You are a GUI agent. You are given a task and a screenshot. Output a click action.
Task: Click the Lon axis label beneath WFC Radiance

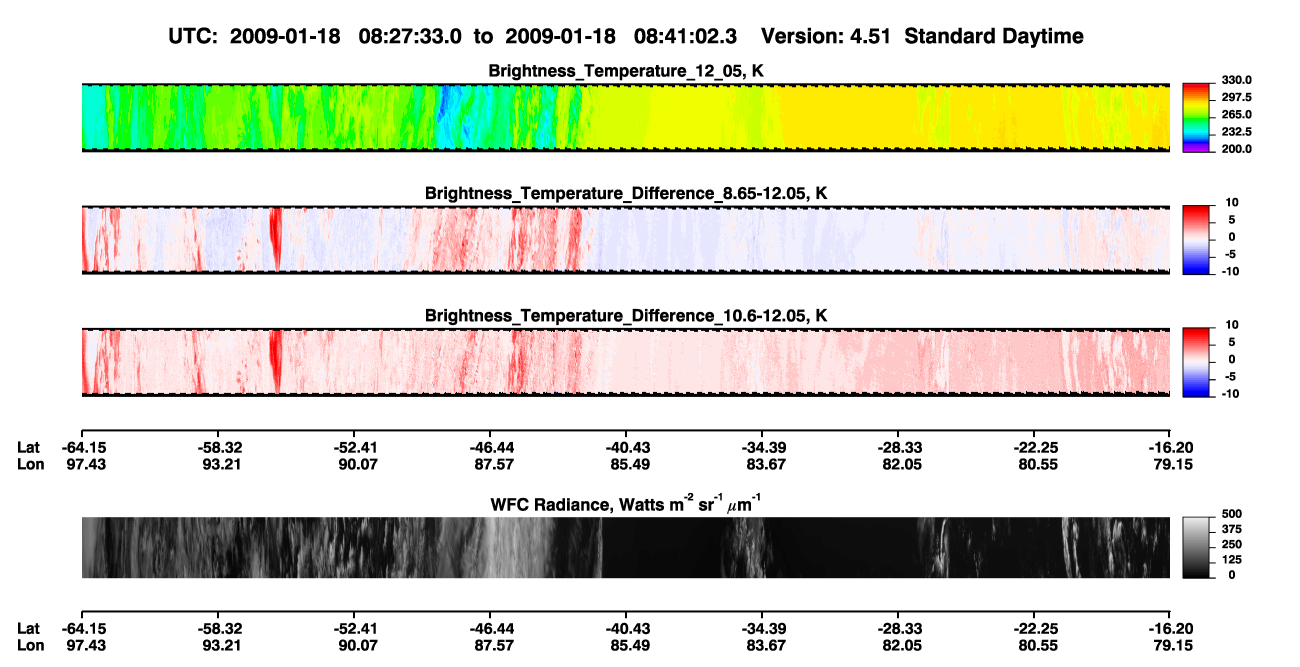(29, 645)
